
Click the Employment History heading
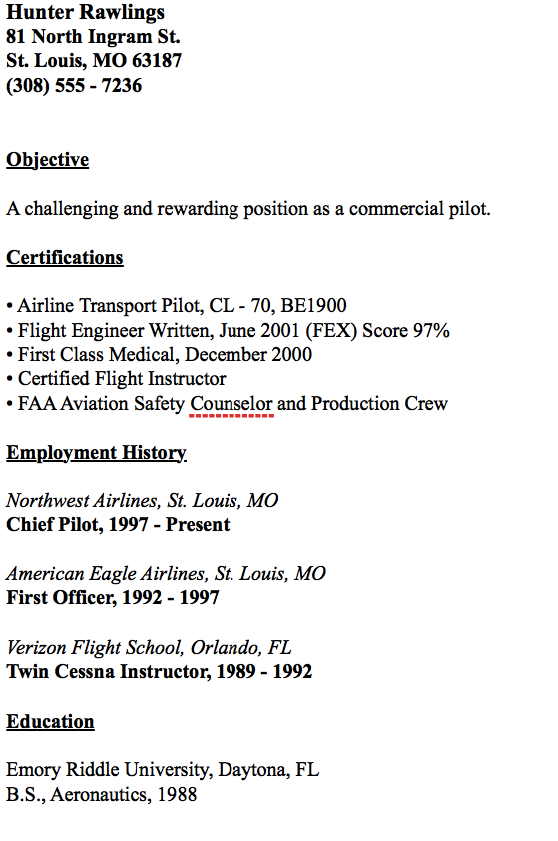click(97, 453)
